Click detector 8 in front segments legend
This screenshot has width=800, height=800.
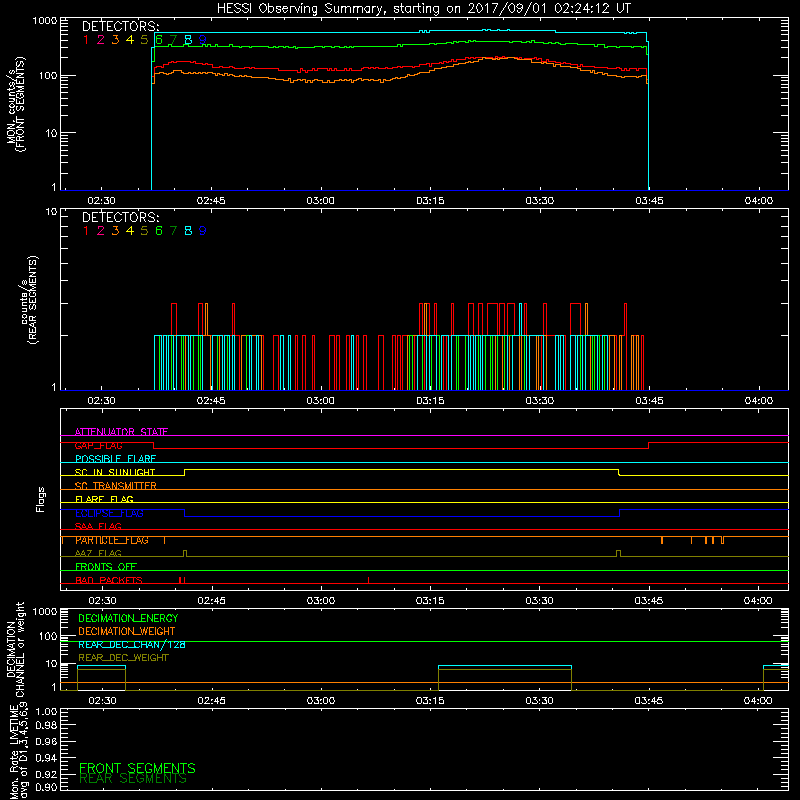pos(188,40)
